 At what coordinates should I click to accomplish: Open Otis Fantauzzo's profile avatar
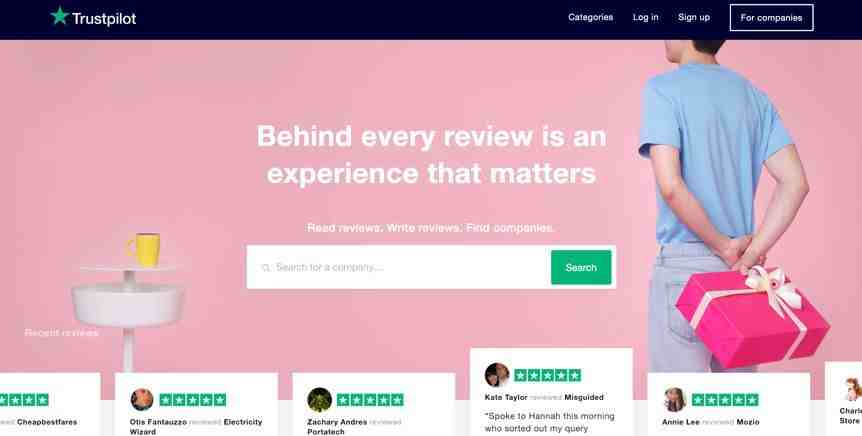[142, 399]
